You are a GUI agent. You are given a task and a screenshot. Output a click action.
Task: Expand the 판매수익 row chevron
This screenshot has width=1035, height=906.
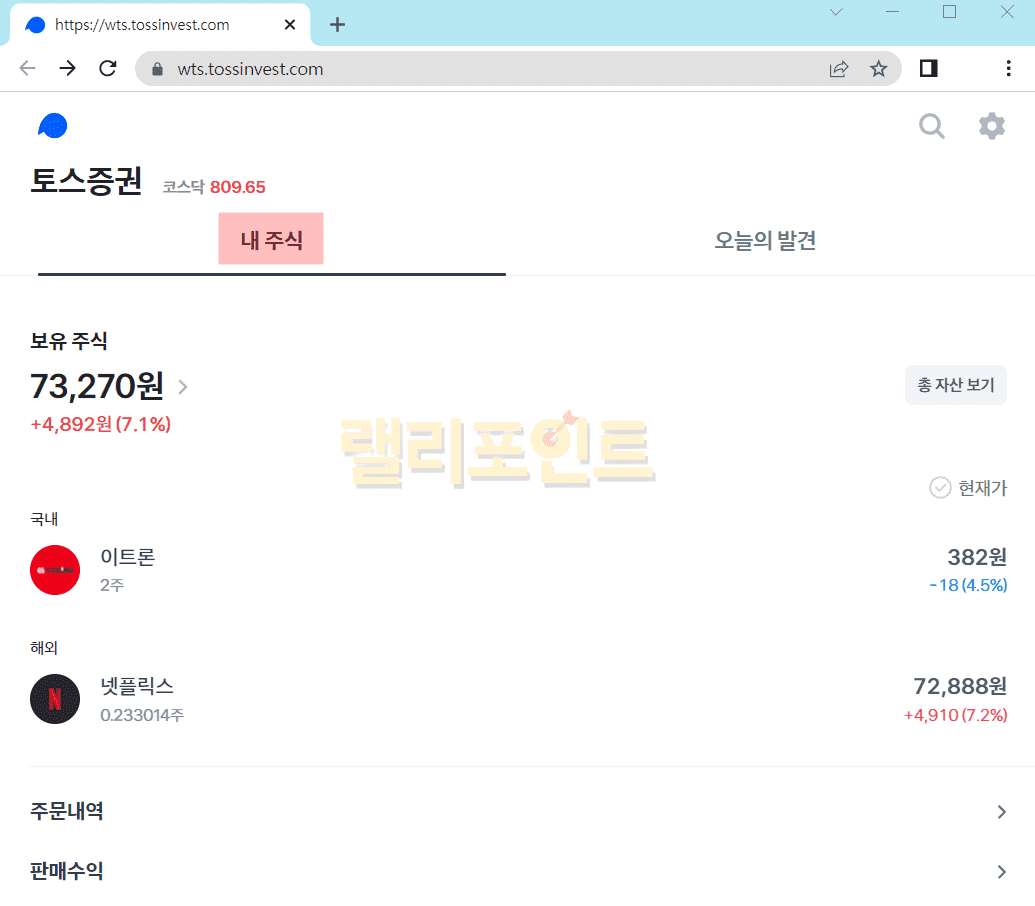coord(1001,872)
